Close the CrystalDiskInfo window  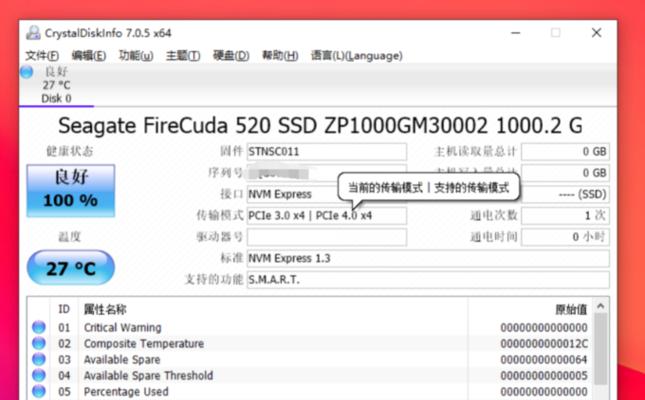tap(596, 33)
